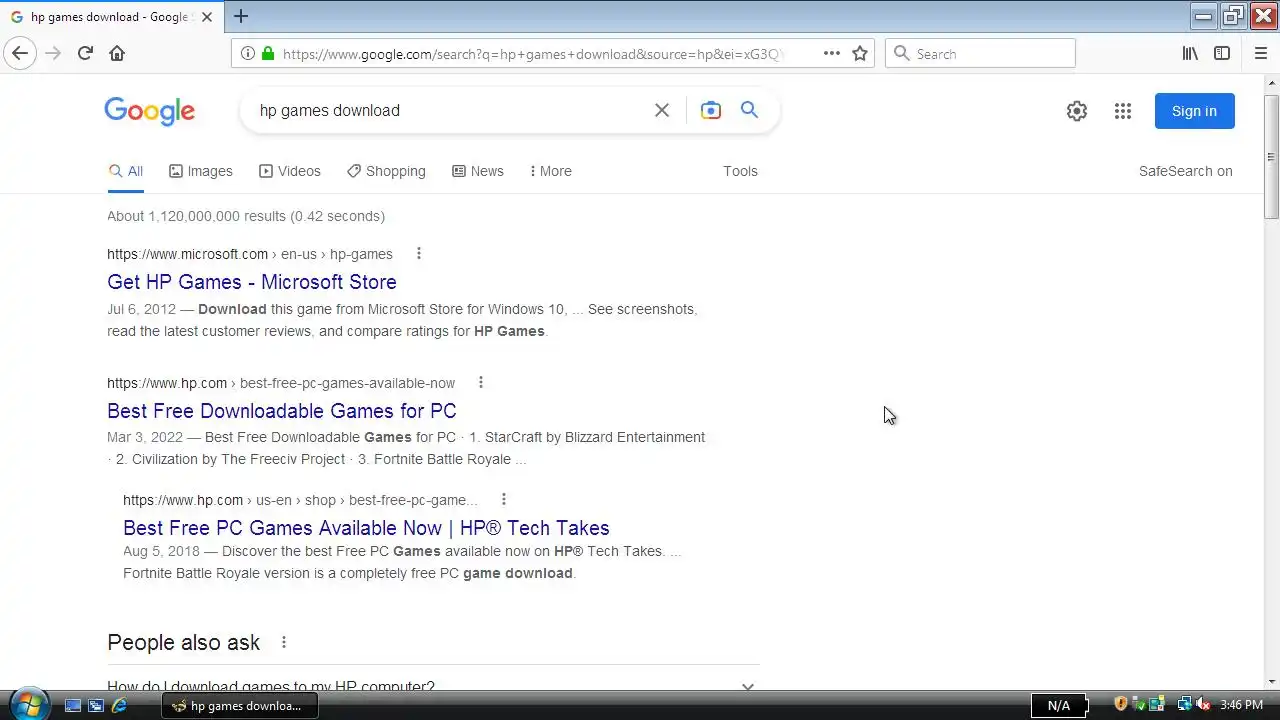This screenshot has width=1280, height=720.
Task: Click Show Desktop in quick launch
Action: [73, 705]
